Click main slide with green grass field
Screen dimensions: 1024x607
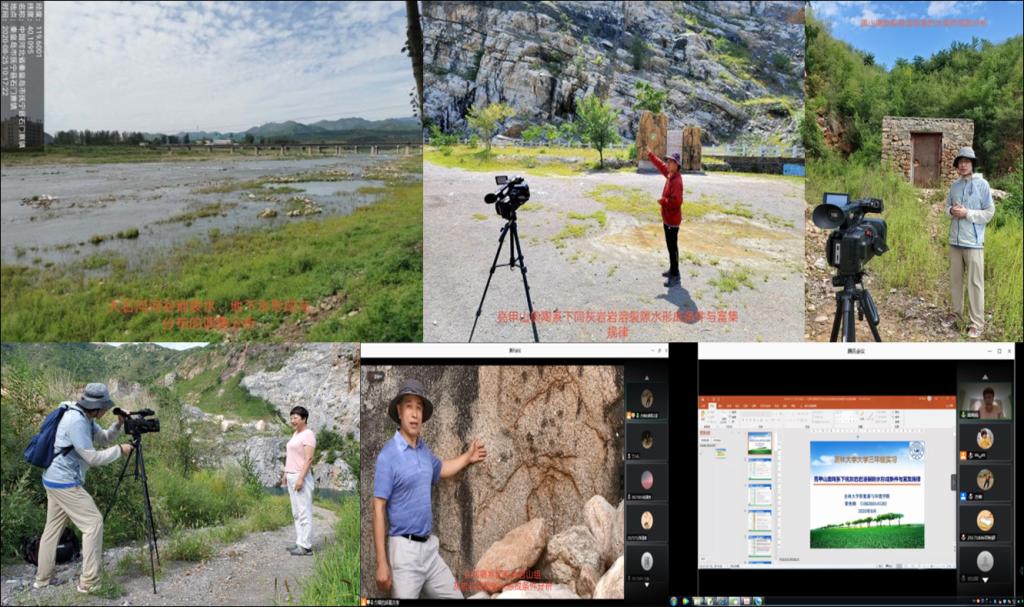click(x=867, y=495)
